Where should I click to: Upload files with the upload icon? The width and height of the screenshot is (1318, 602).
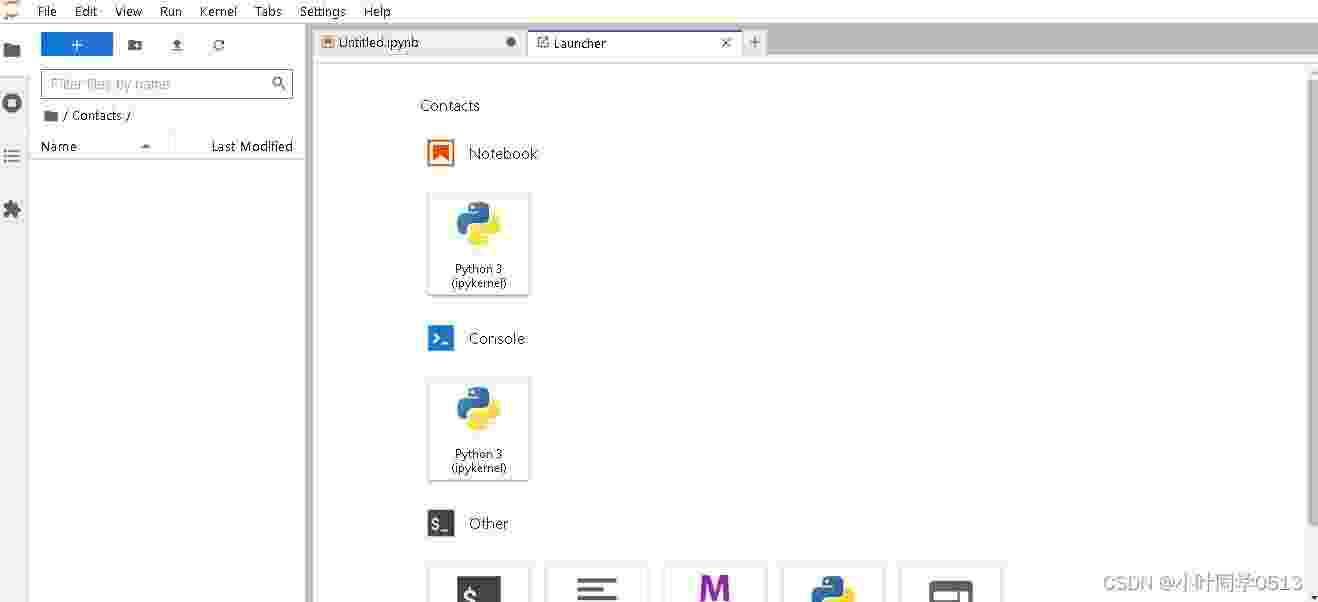point(177,45)
